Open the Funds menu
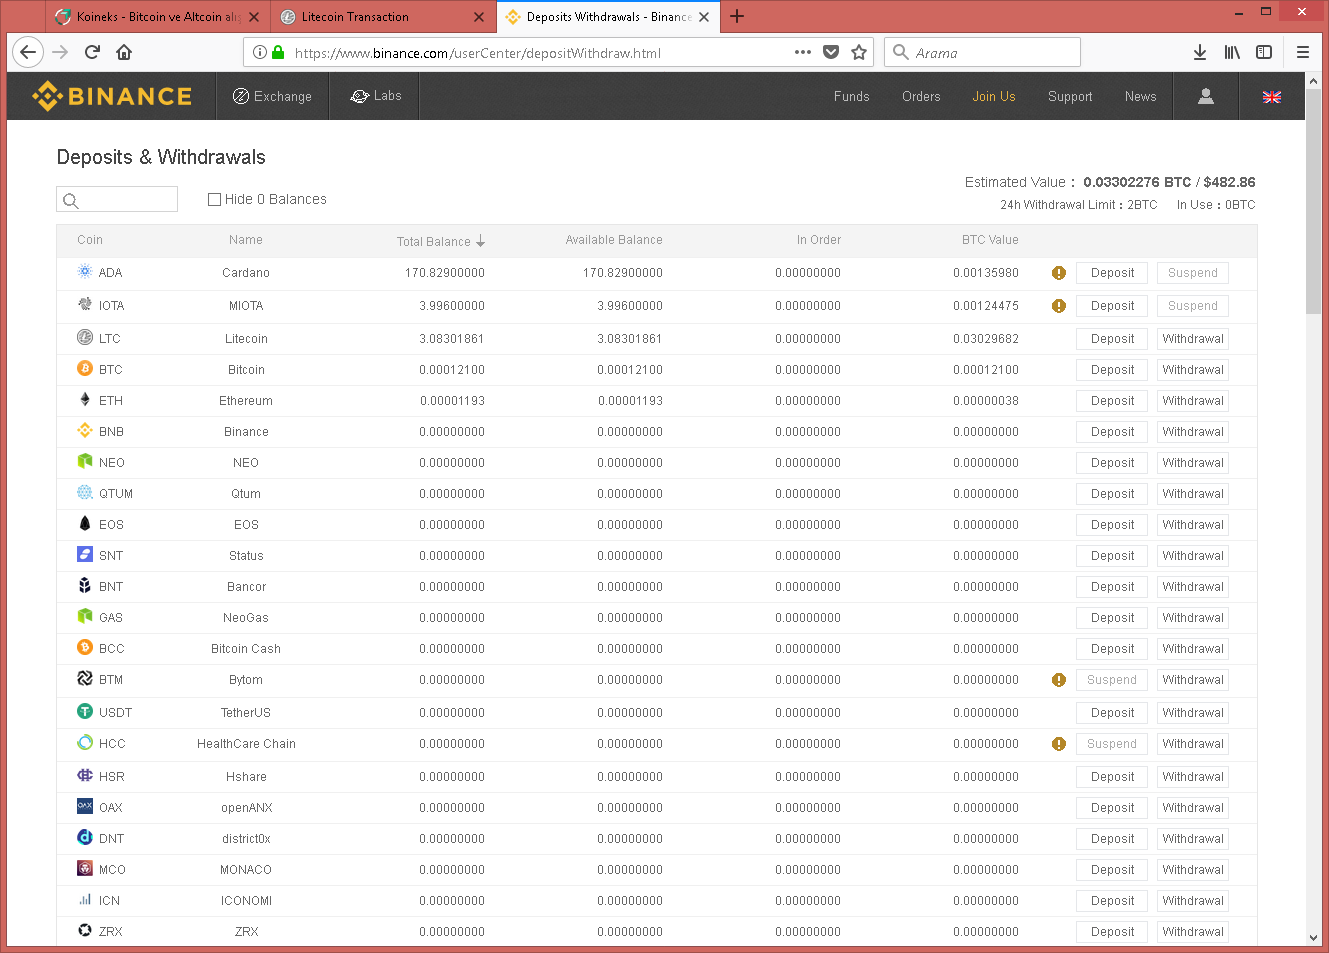 [x=852, y=96]
